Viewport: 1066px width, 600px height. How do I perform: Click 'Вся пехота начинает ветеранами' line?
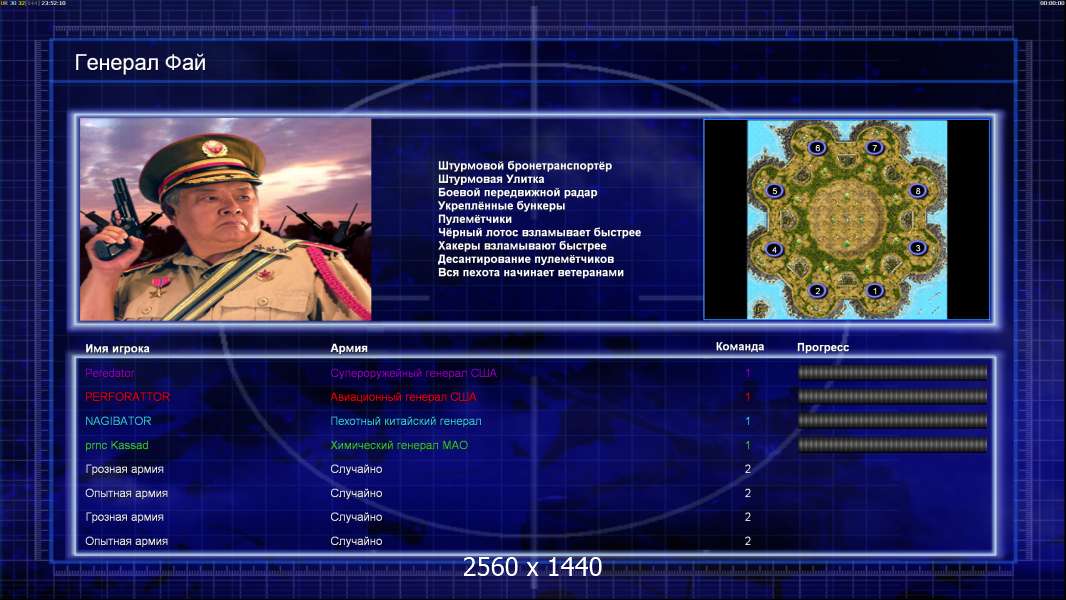[x=530, y=272]
